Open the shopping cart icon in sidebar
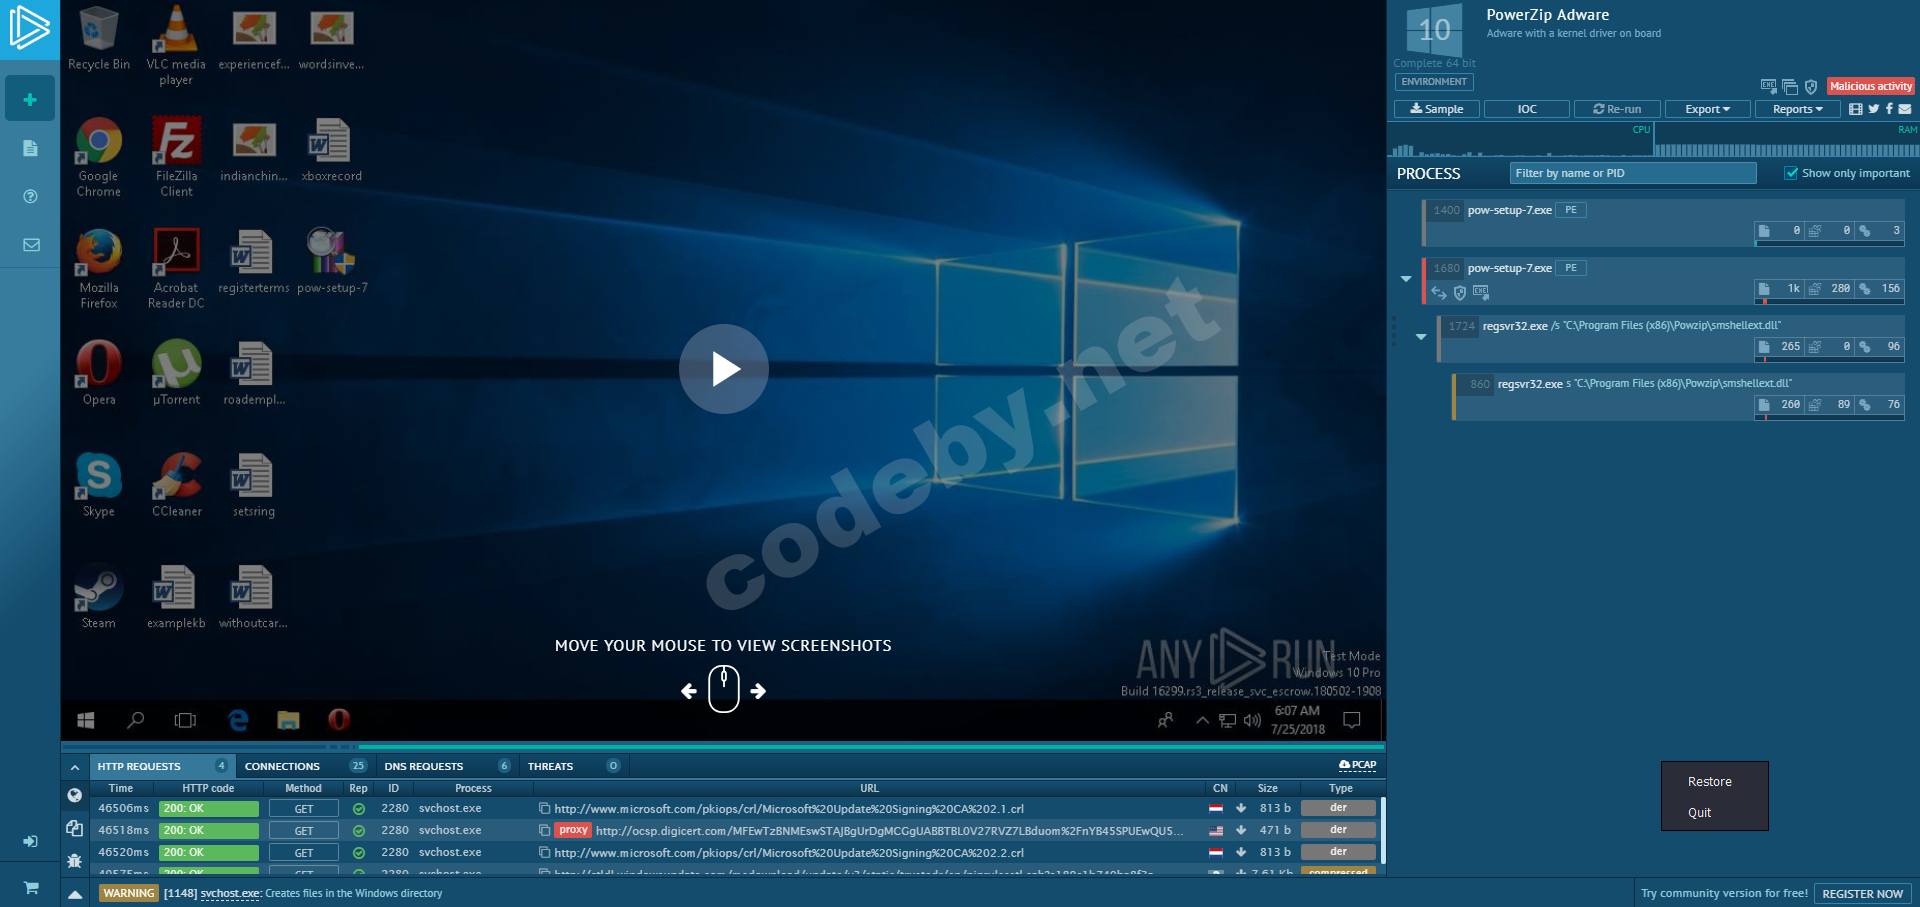The width and height of the screenshot is (1920, 907). (31, 887)
